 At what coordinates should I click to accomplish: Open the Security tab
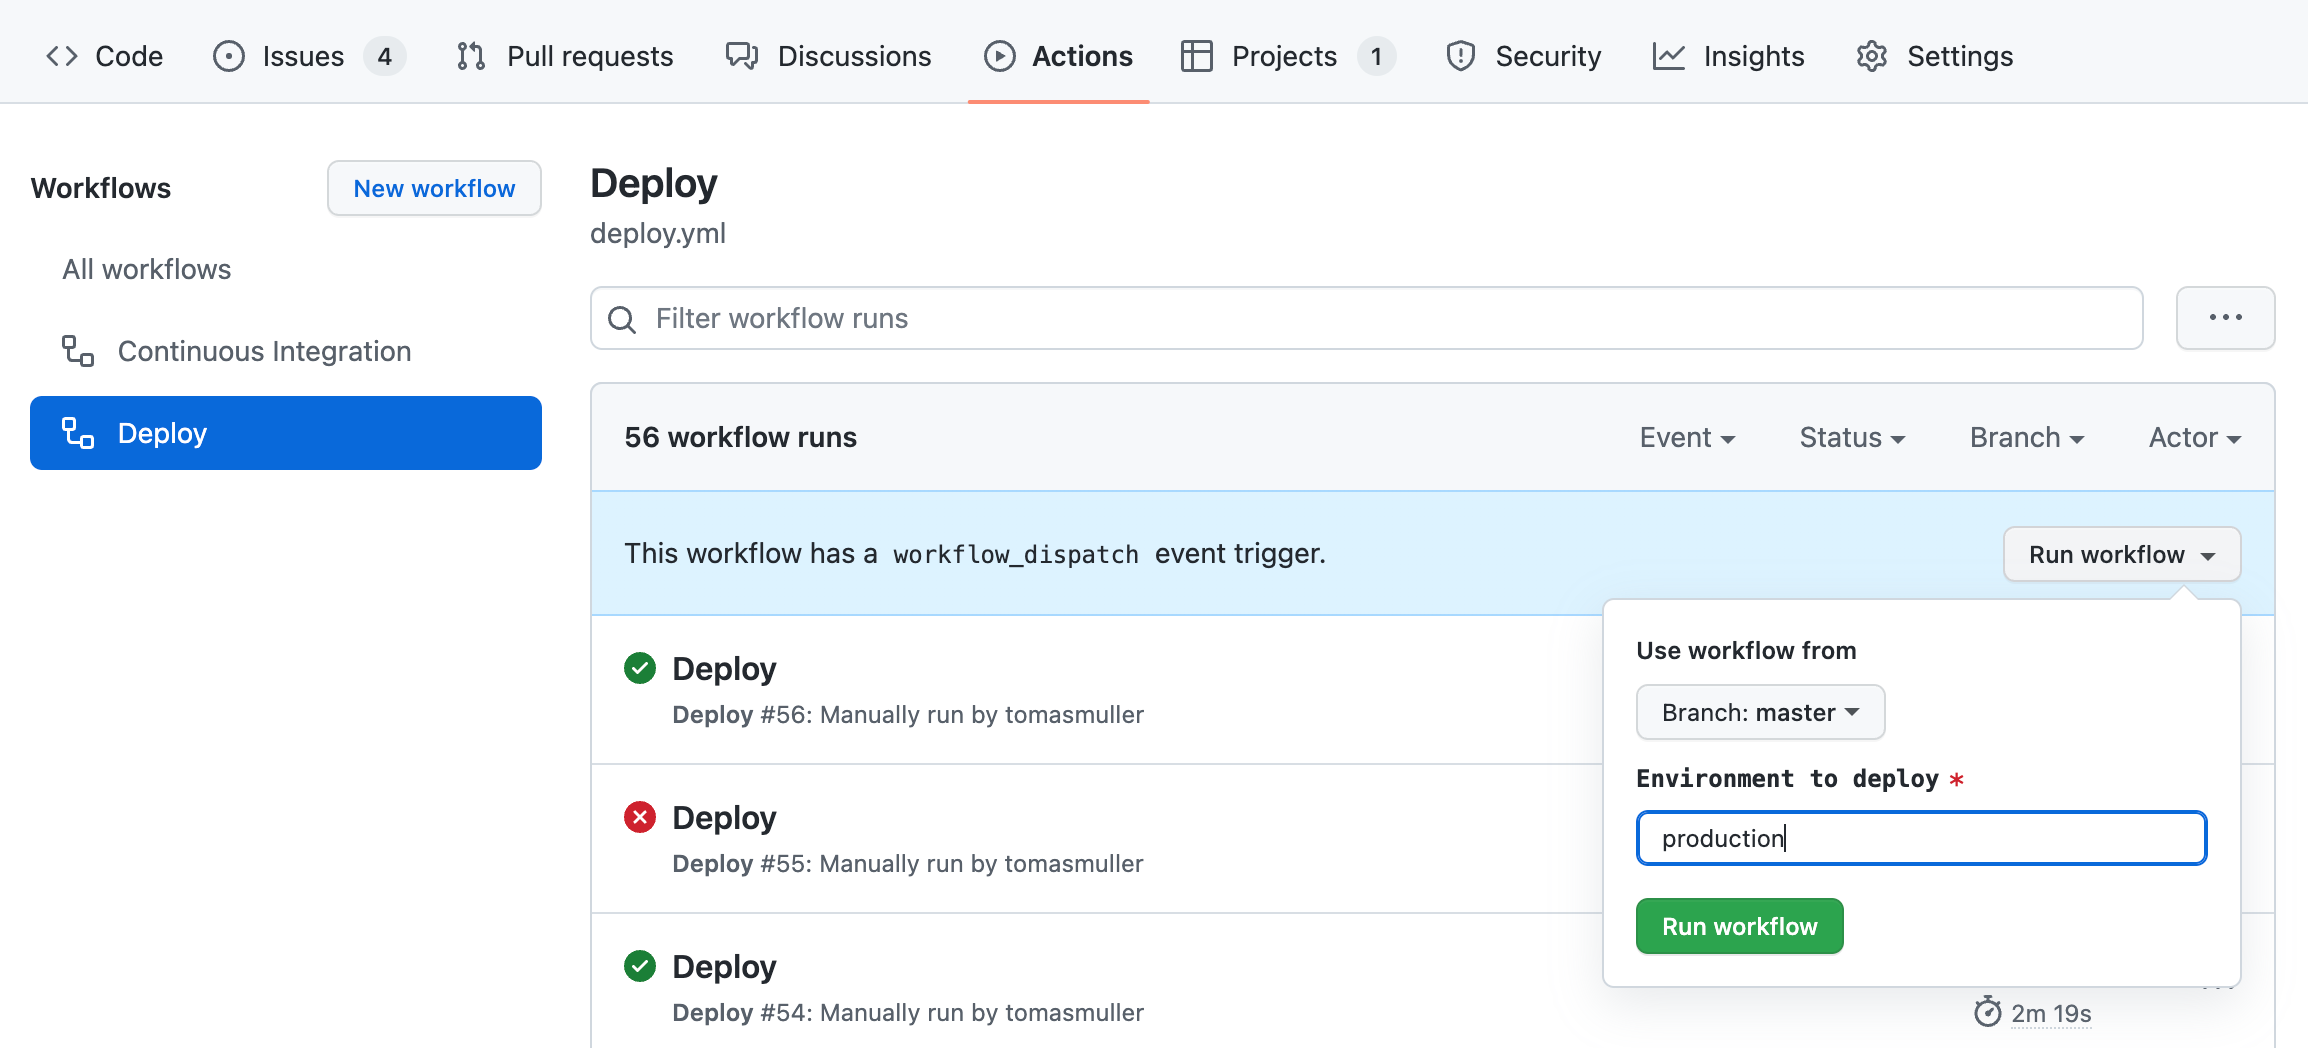1523,56
